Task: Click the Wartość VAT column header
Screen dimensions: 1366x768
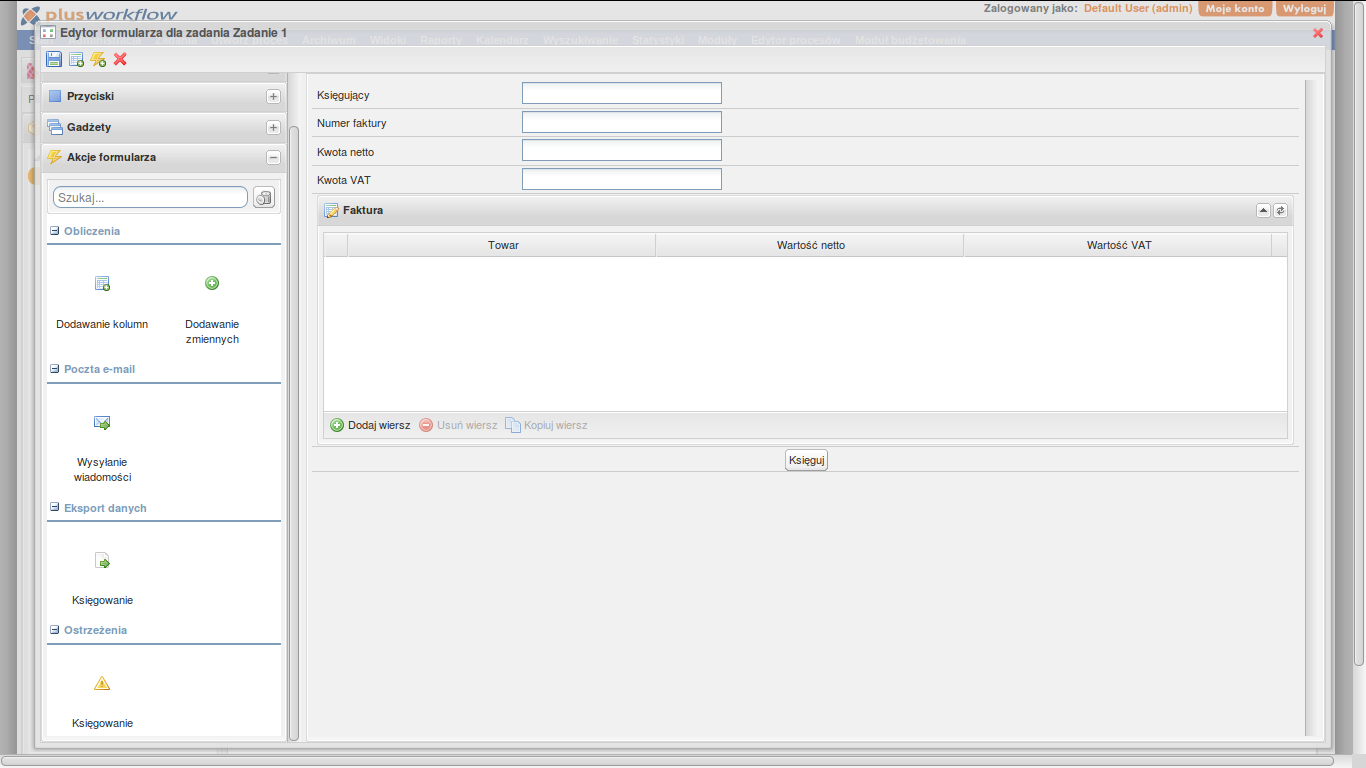Action: [x=1118, y=245]
